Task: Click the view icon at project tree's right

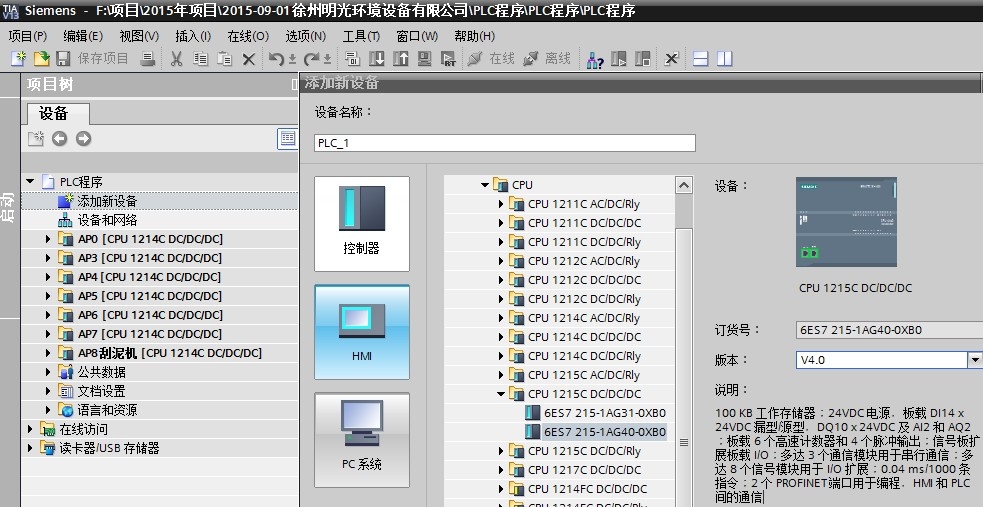Action: click(287, 139)
